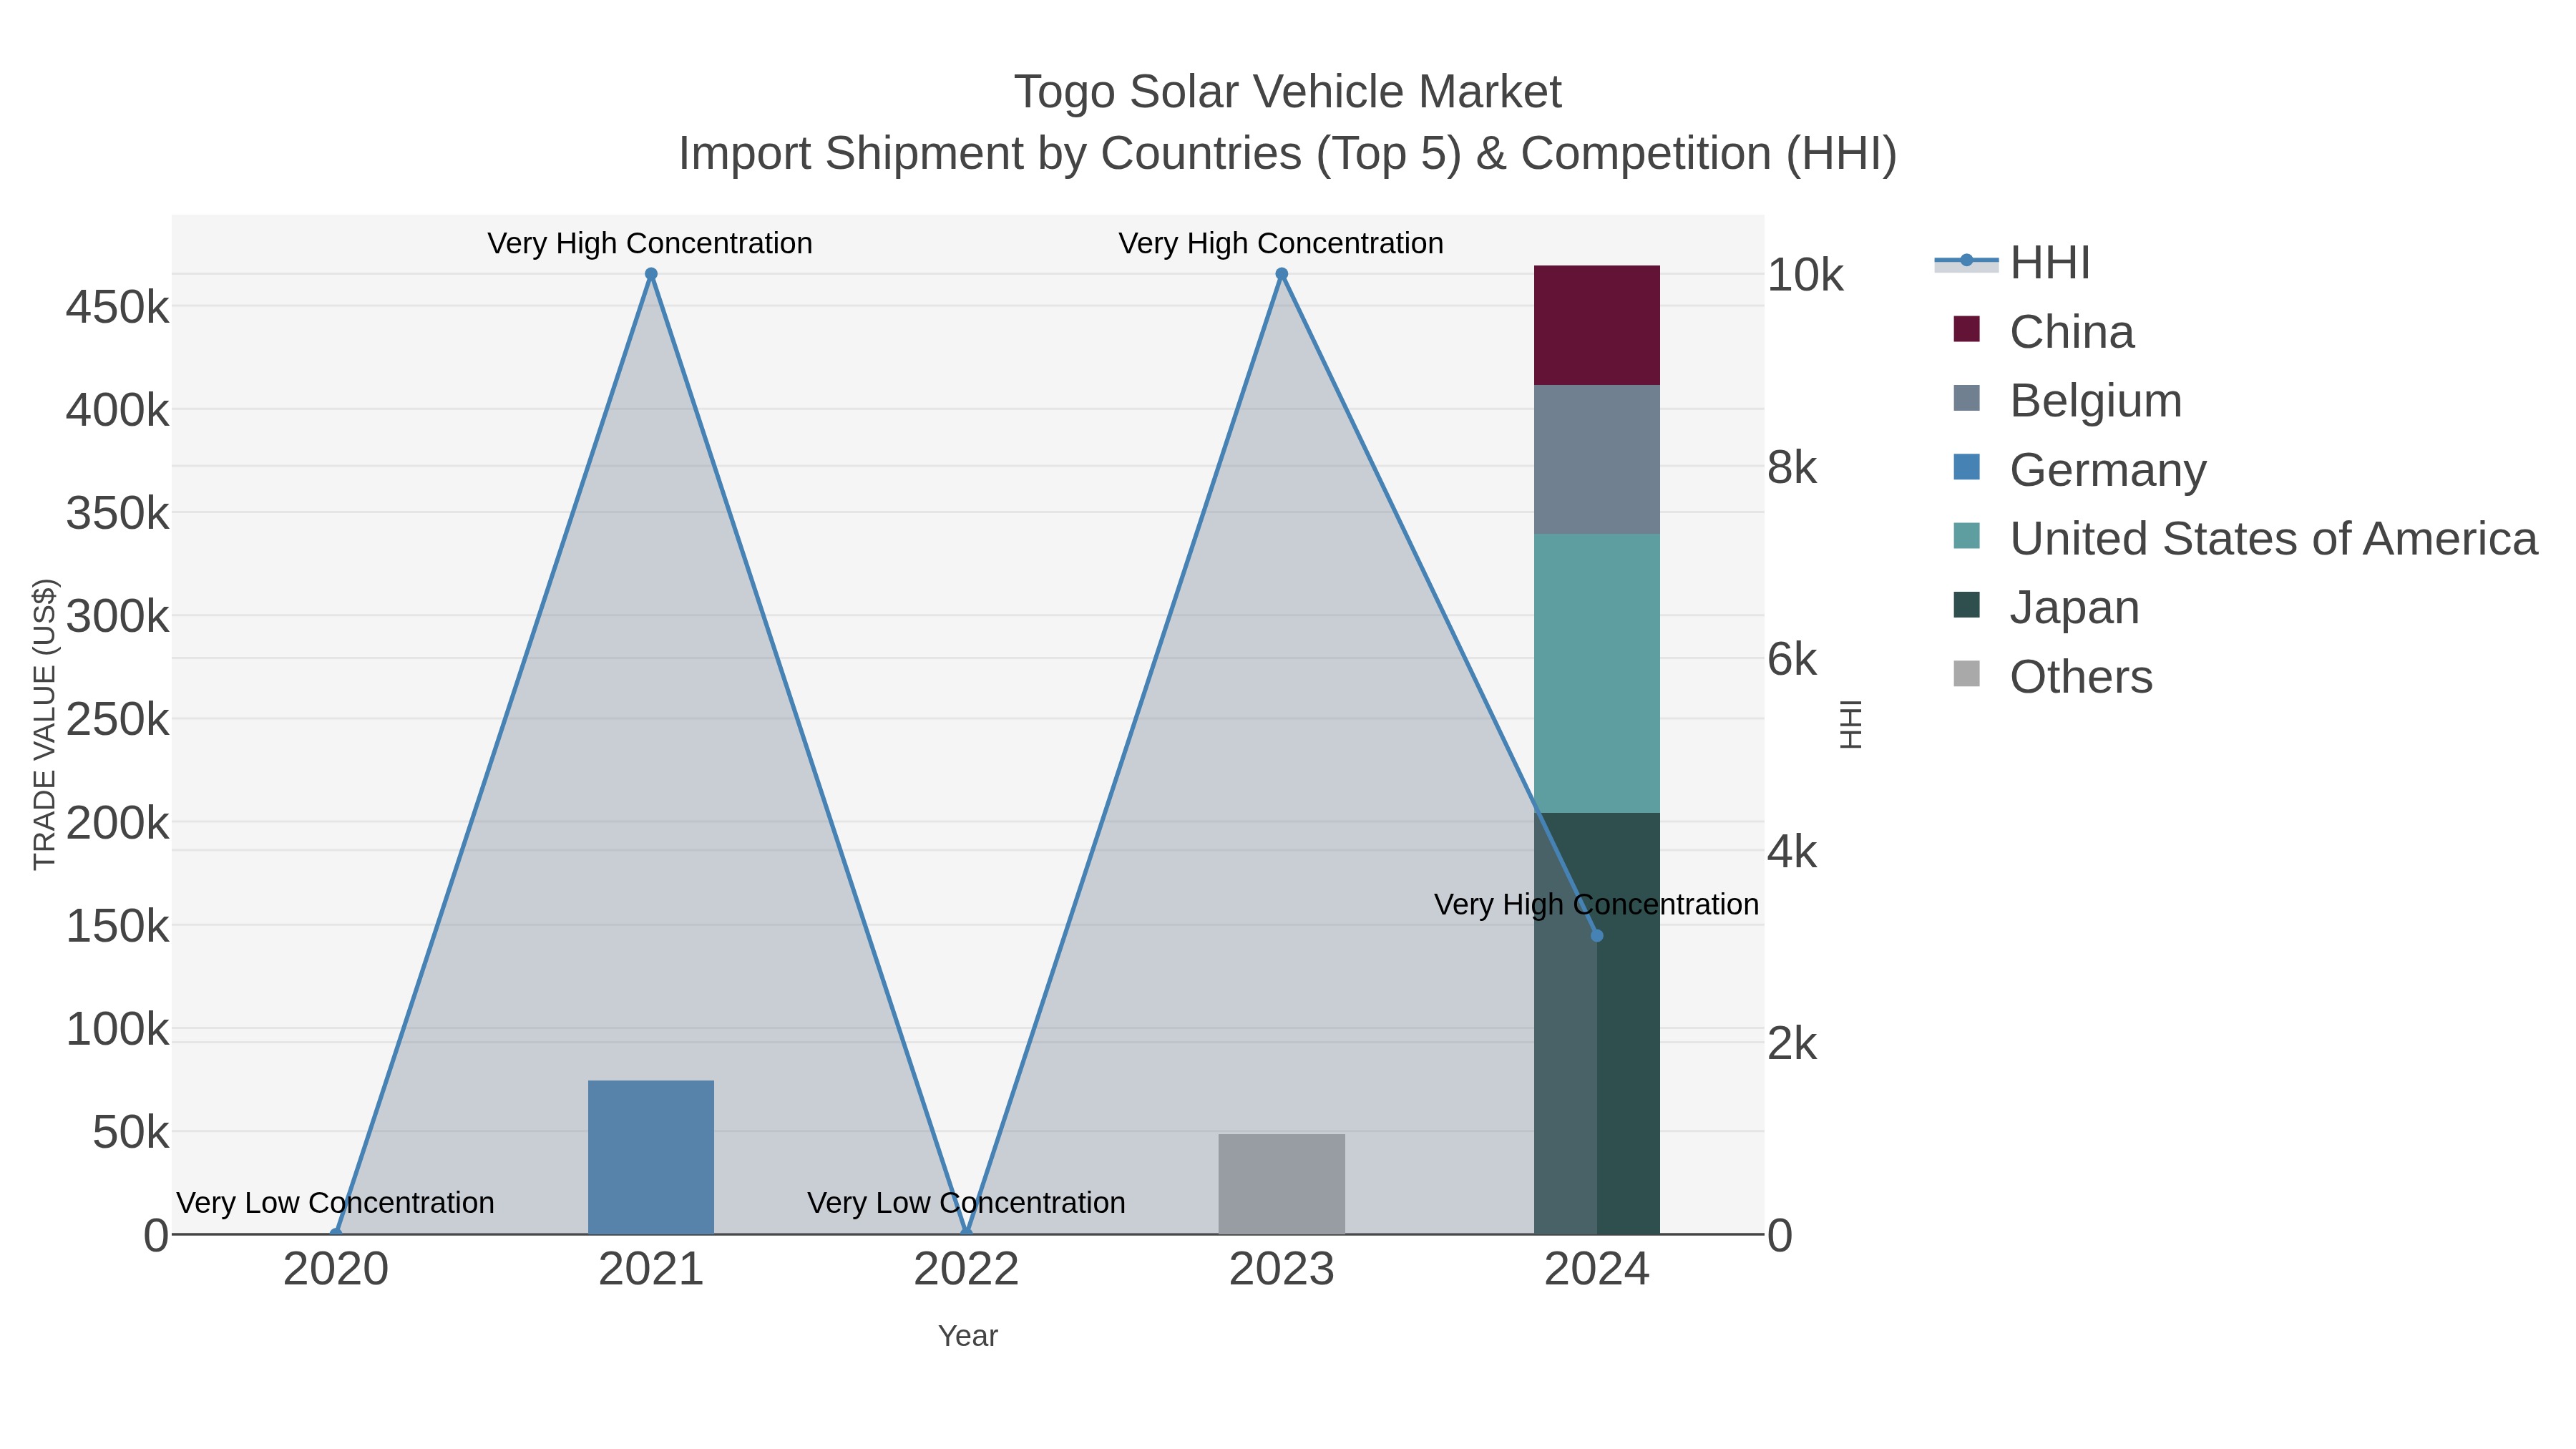2576x1449 pixels.
Task: Toggle the HHI legend entry
Action: 2012,263
